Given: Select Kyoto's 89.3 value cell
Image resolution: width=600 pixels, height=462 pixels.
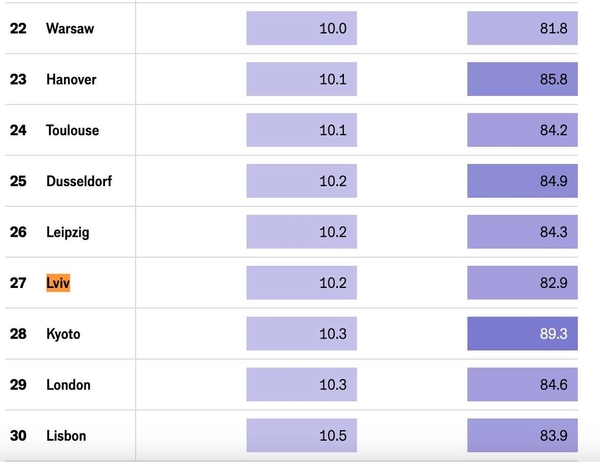Looking at the screenshot, I should 522,333.
